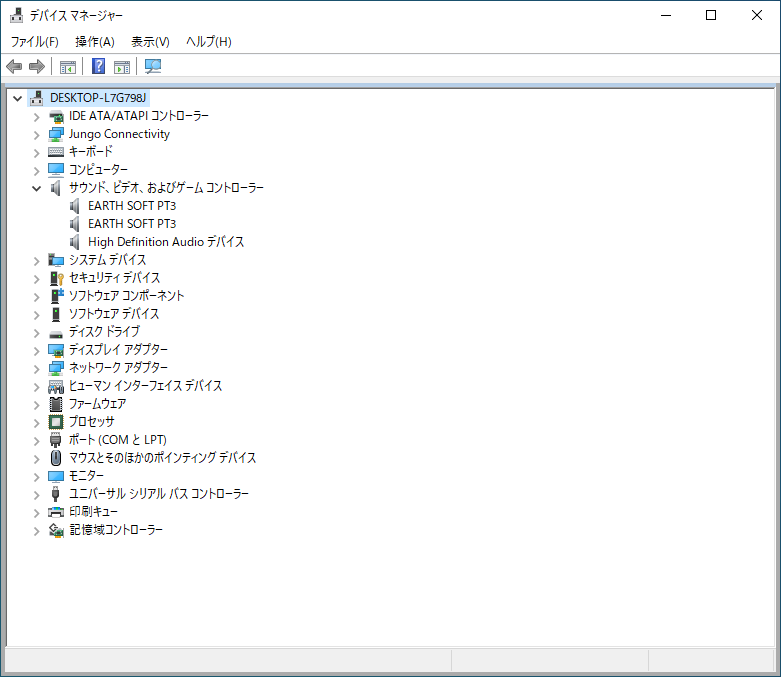Click the サウンド、ビデオ speaker category icon
781x677 pixels.
(x=55, y=188)
